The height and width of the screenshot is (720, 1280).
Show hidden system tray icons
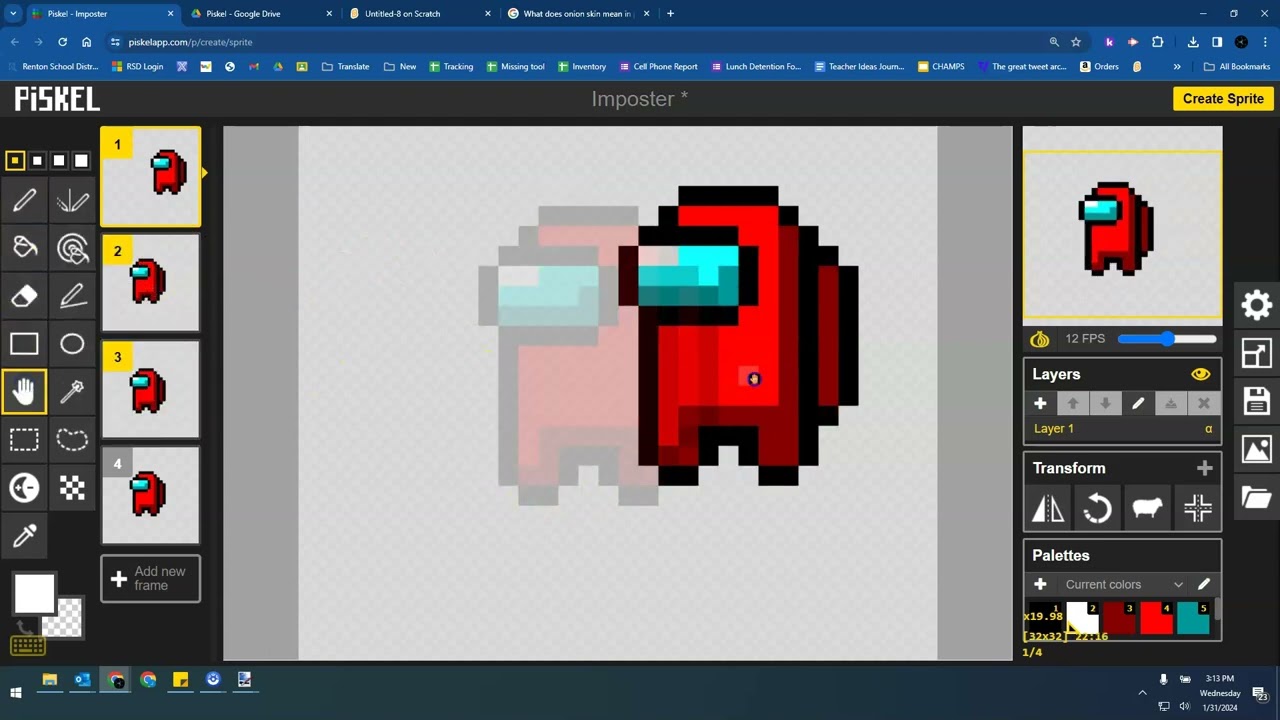(x=1142, y=692)
